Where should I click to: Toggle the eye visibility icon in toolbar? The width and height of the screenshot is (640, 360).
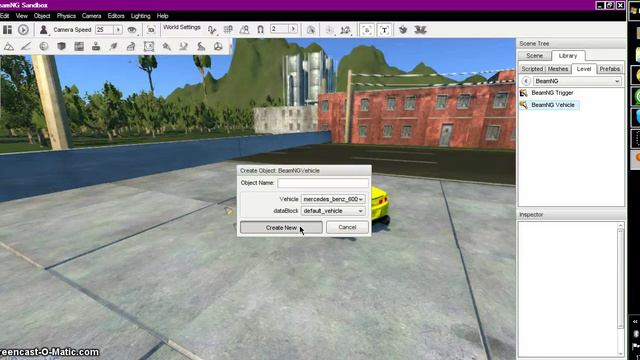click(132, 30)
